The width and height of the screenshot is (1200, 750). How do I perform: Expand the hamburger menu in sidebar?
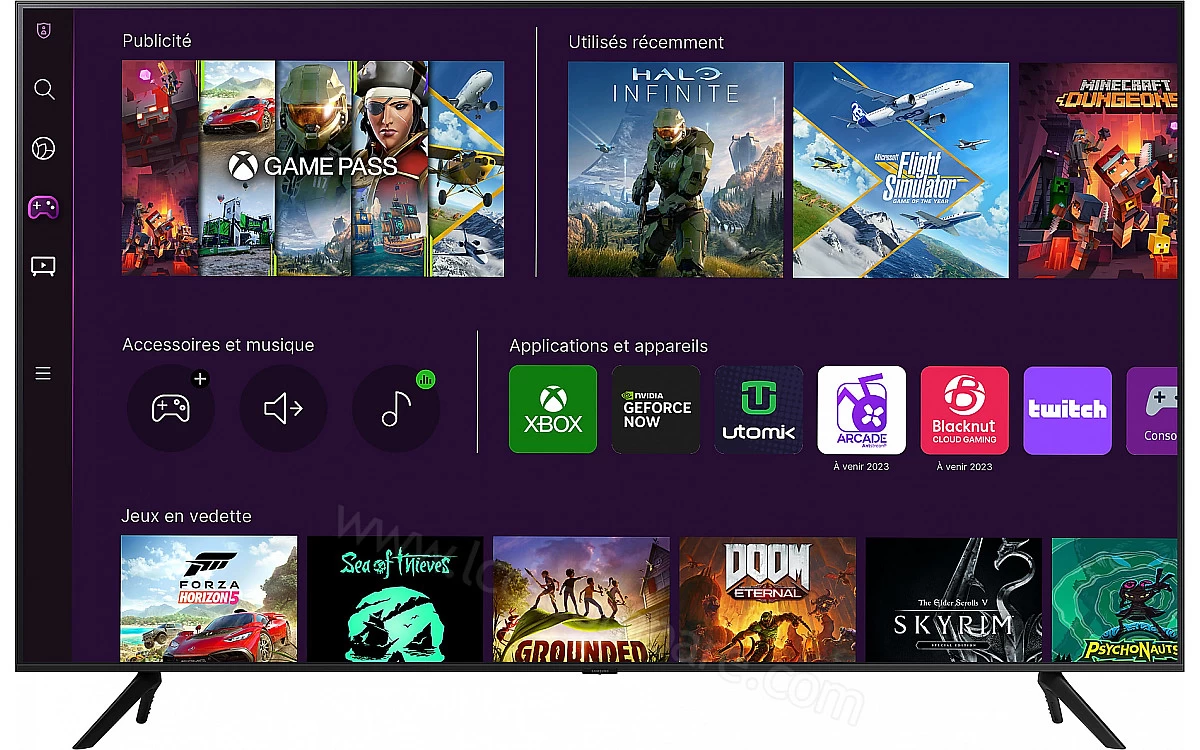click(43, 374)
